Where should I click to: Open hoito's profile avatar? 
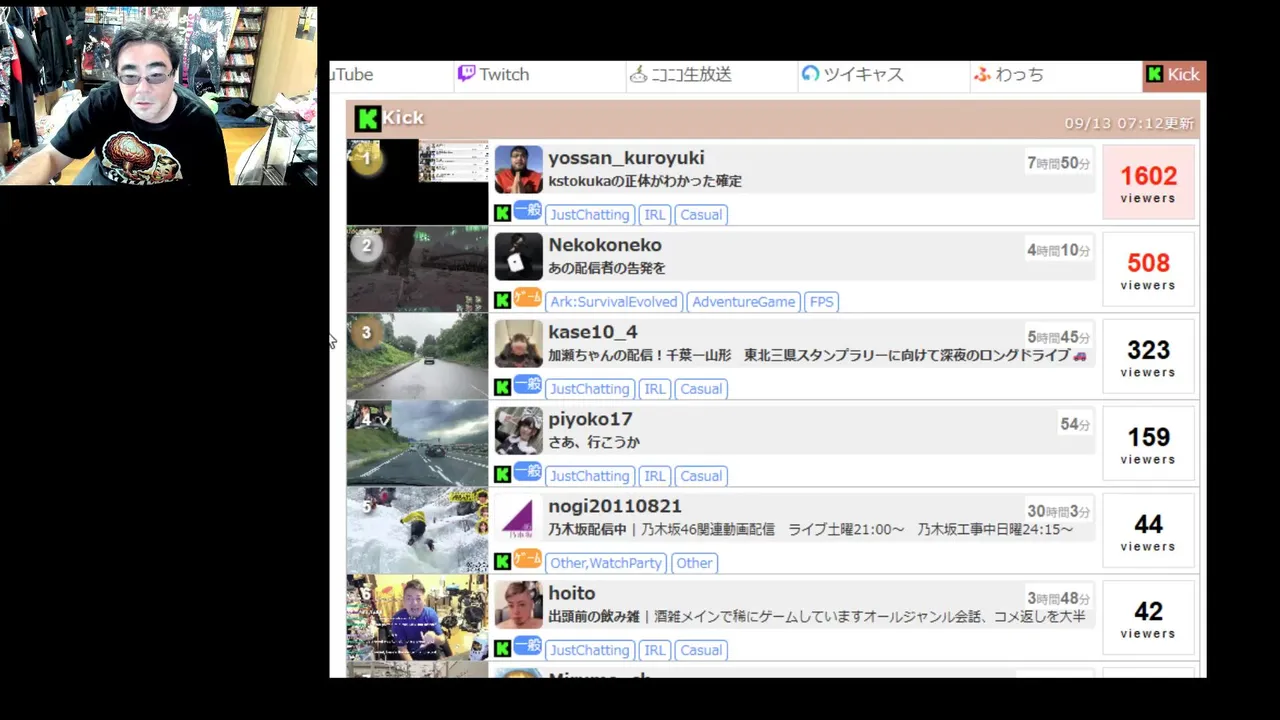click(x=518, y=605)
